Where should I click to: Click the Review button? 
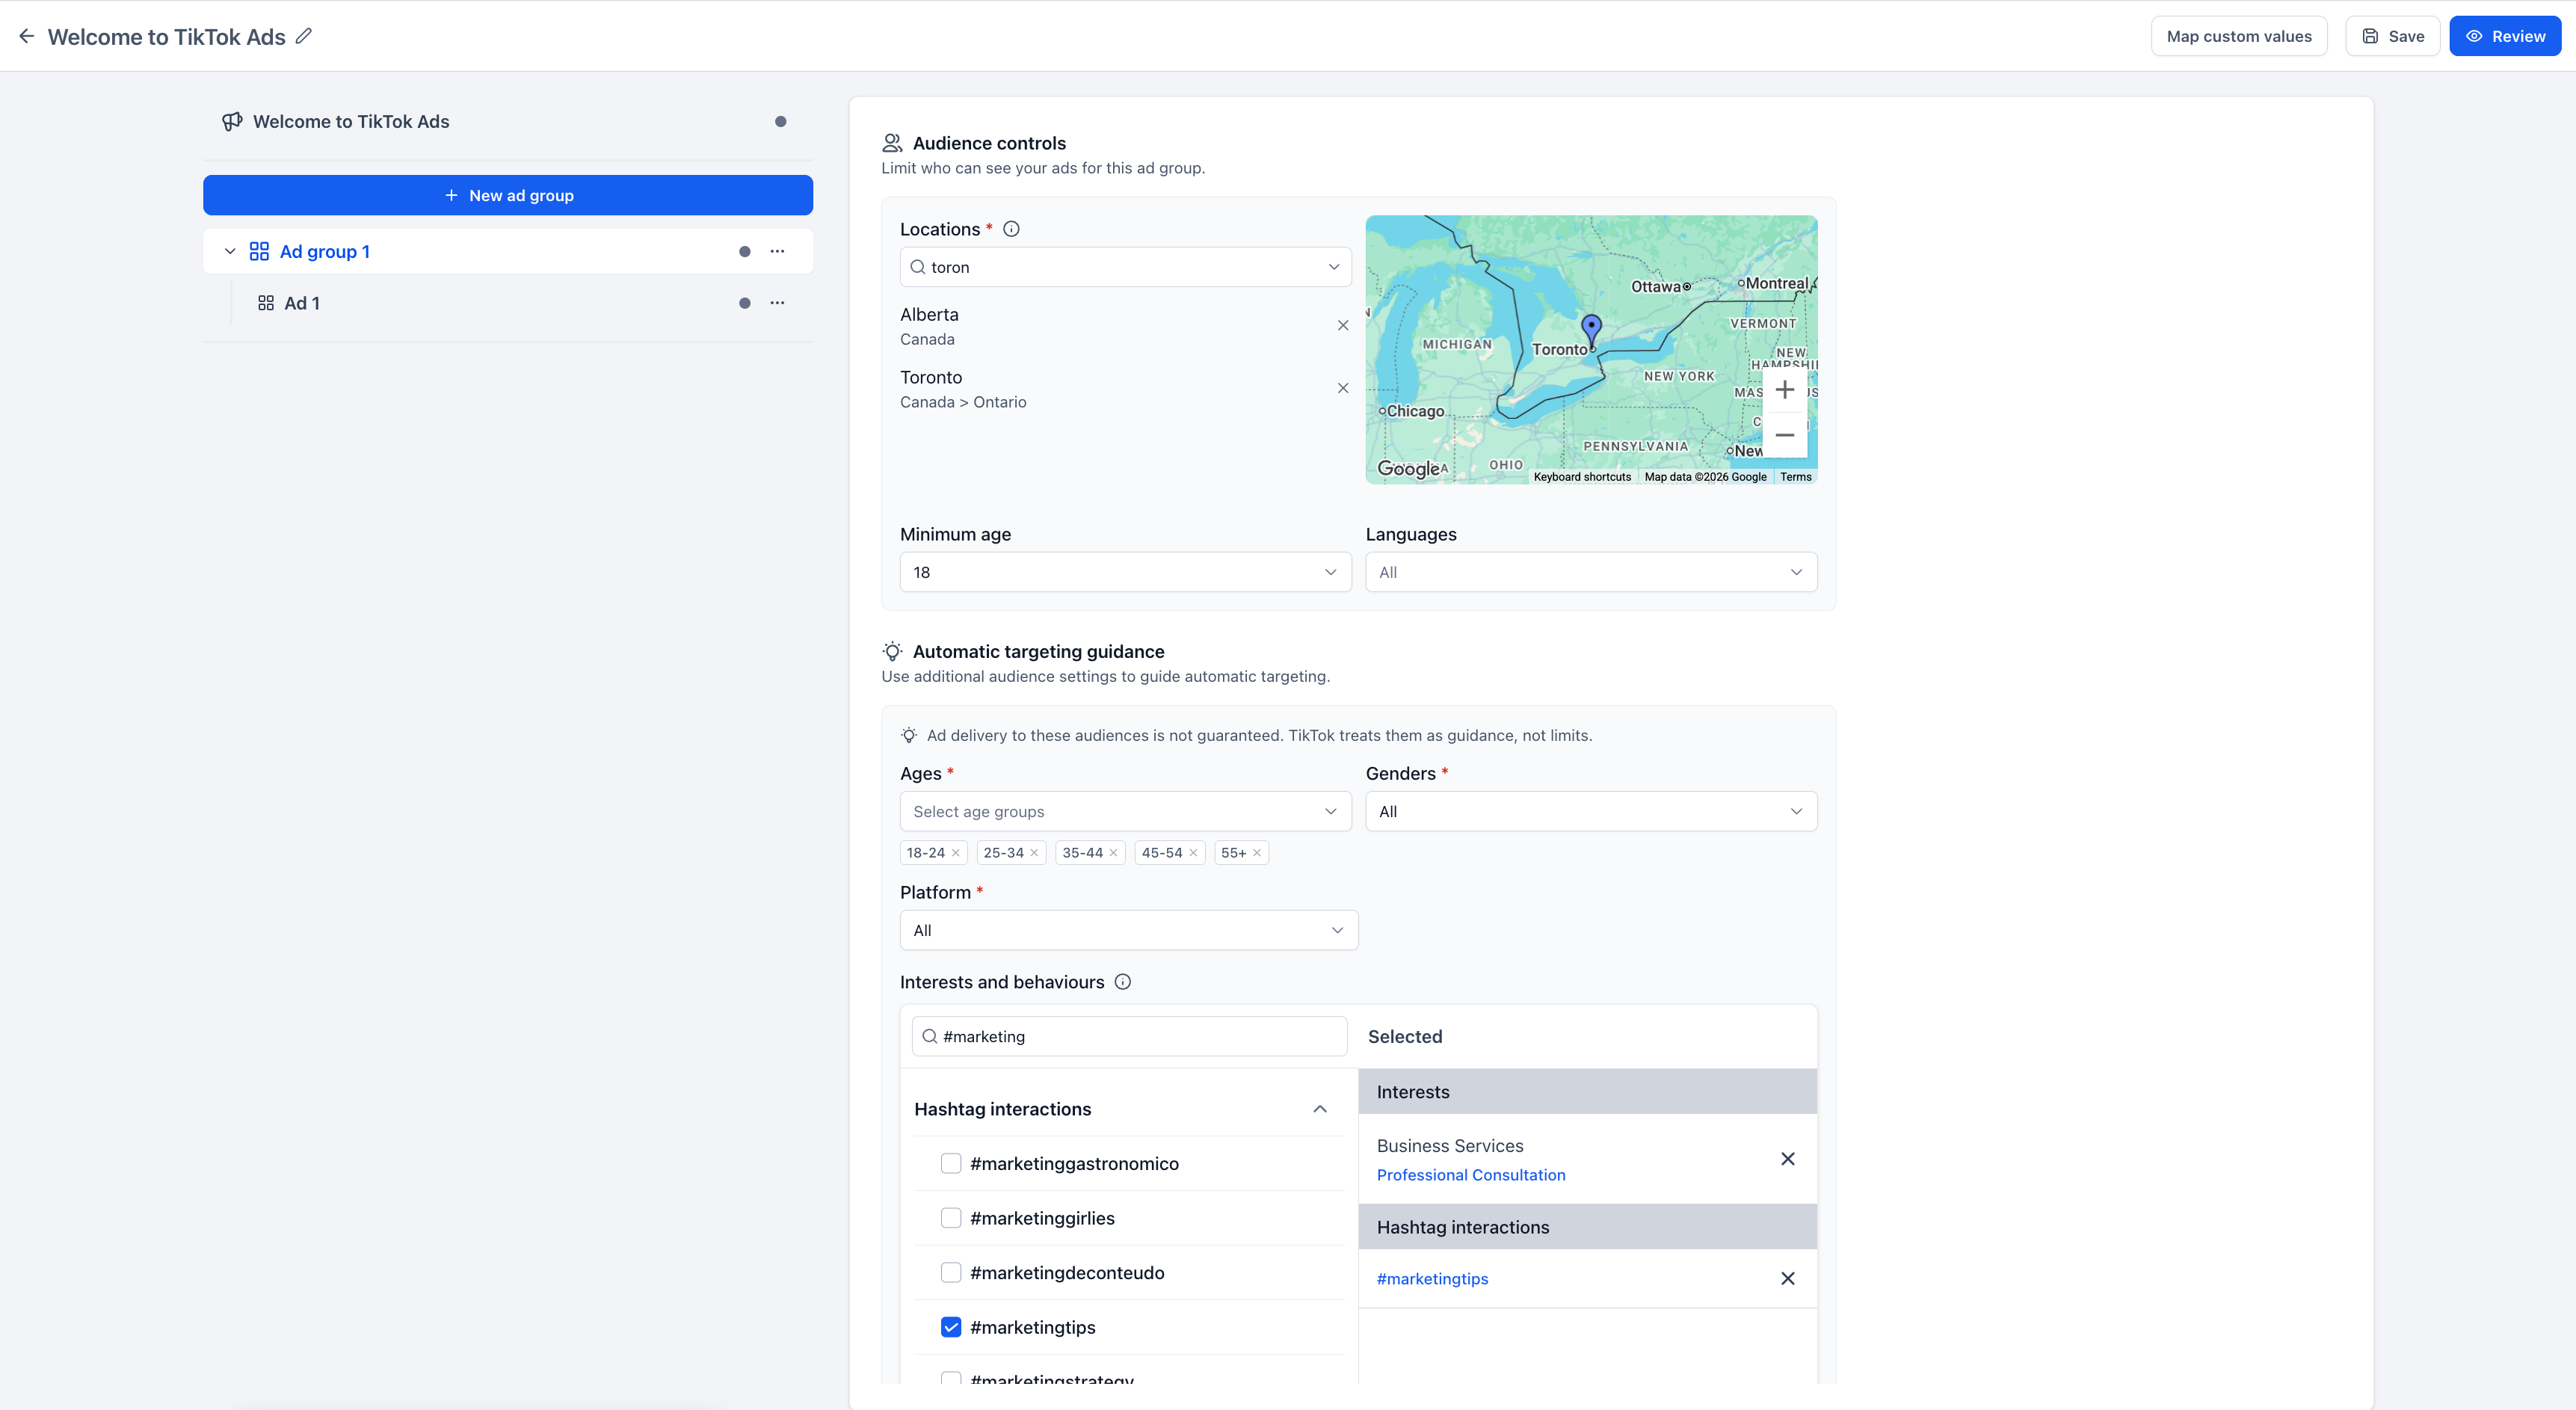click(x=2505, y=36)
